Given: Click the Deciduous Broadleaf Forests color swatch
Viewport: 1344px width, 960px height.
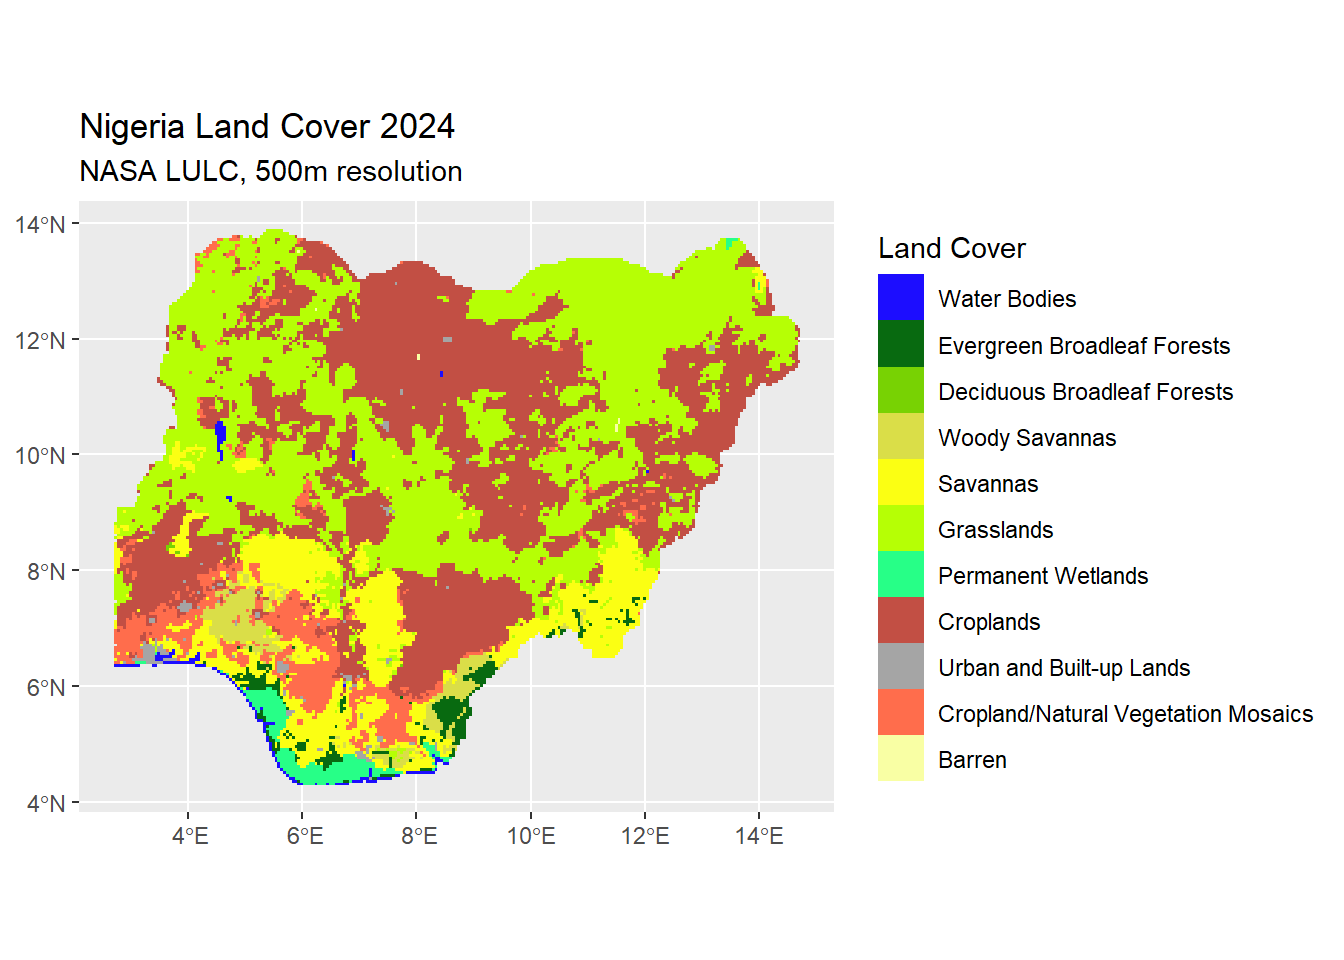Looking at the screenshot, I should [900, 390].
